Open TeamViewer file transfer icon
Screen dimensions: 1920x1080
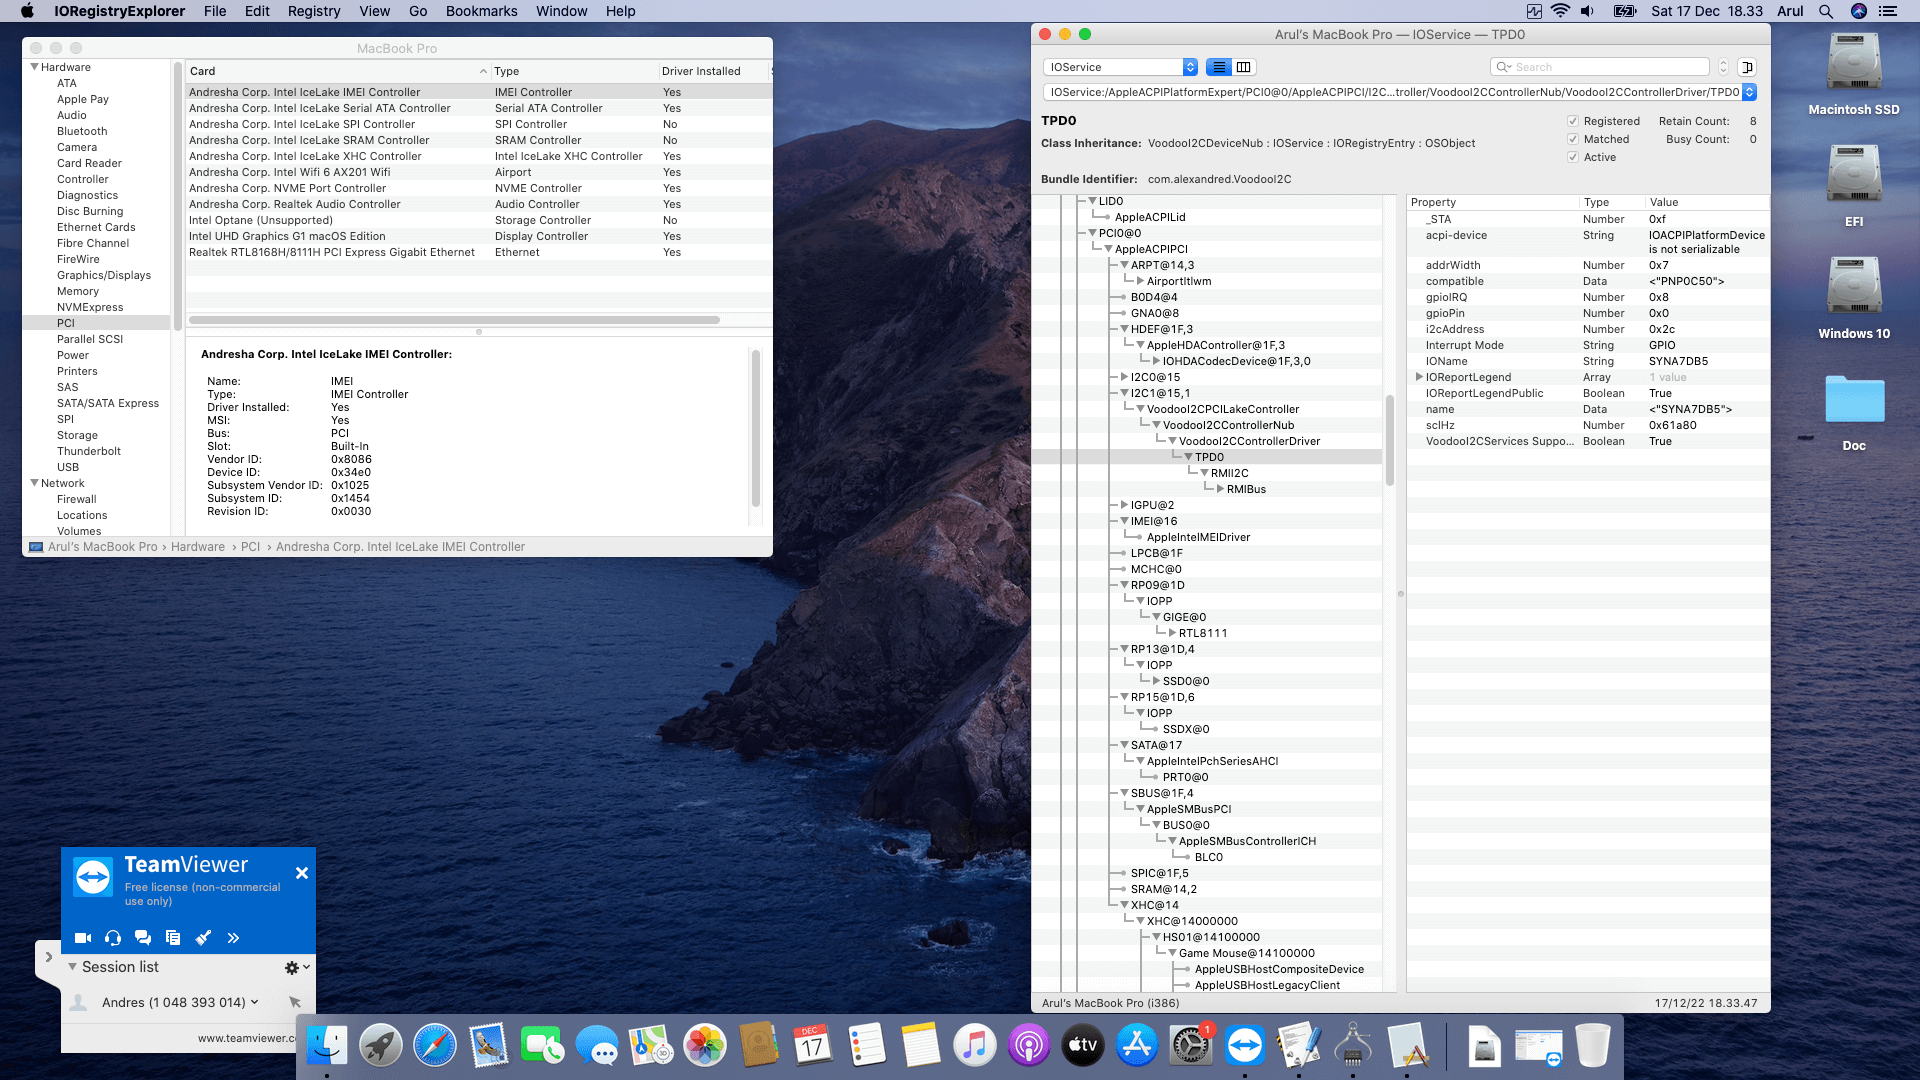[173, 938]
